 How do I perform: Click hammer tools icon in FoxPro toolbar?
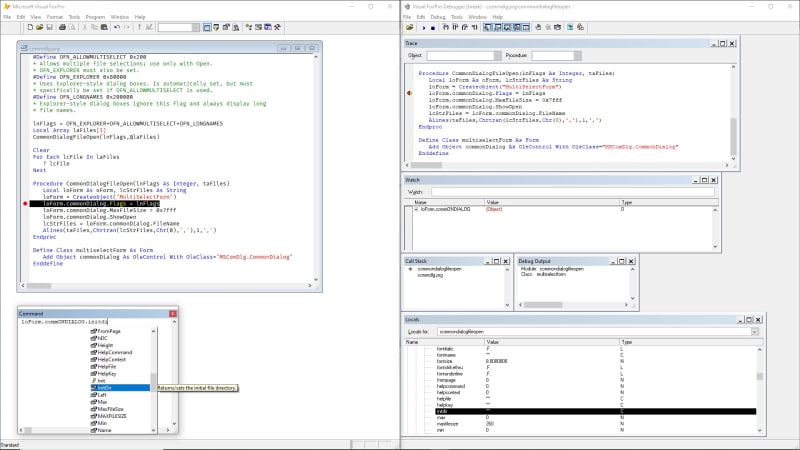click(x=278, y=27)
